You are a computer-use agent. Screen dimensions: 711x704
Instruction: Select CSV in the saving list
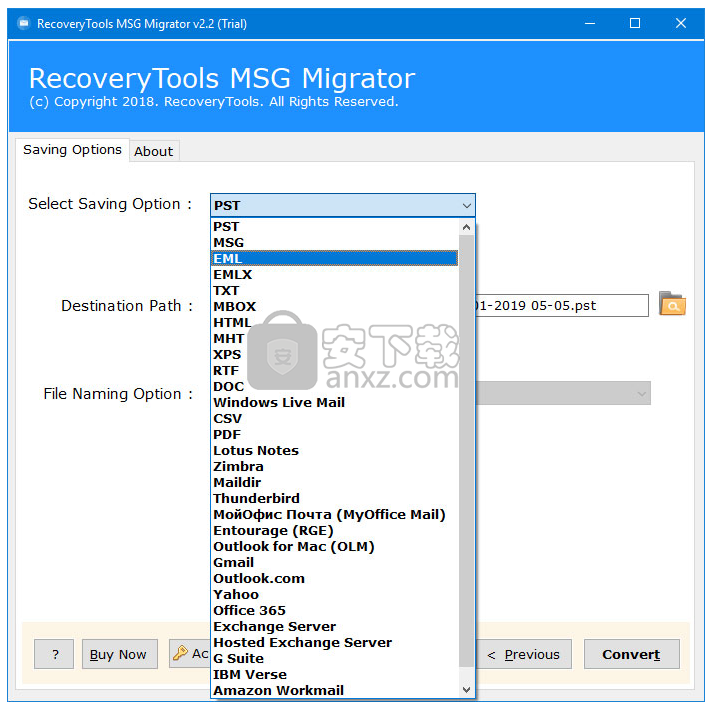coord(335,418)
